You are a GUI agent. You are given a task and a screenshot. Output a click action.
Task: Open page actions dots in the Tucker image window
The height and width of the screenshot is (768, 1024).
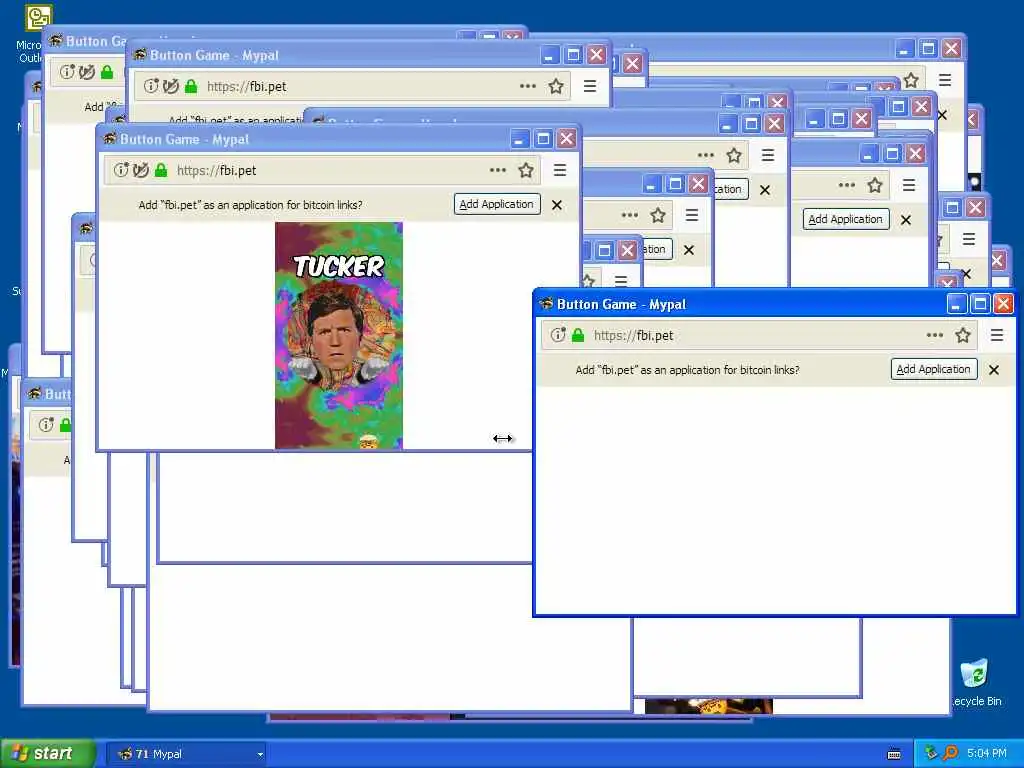coord(498,170)
